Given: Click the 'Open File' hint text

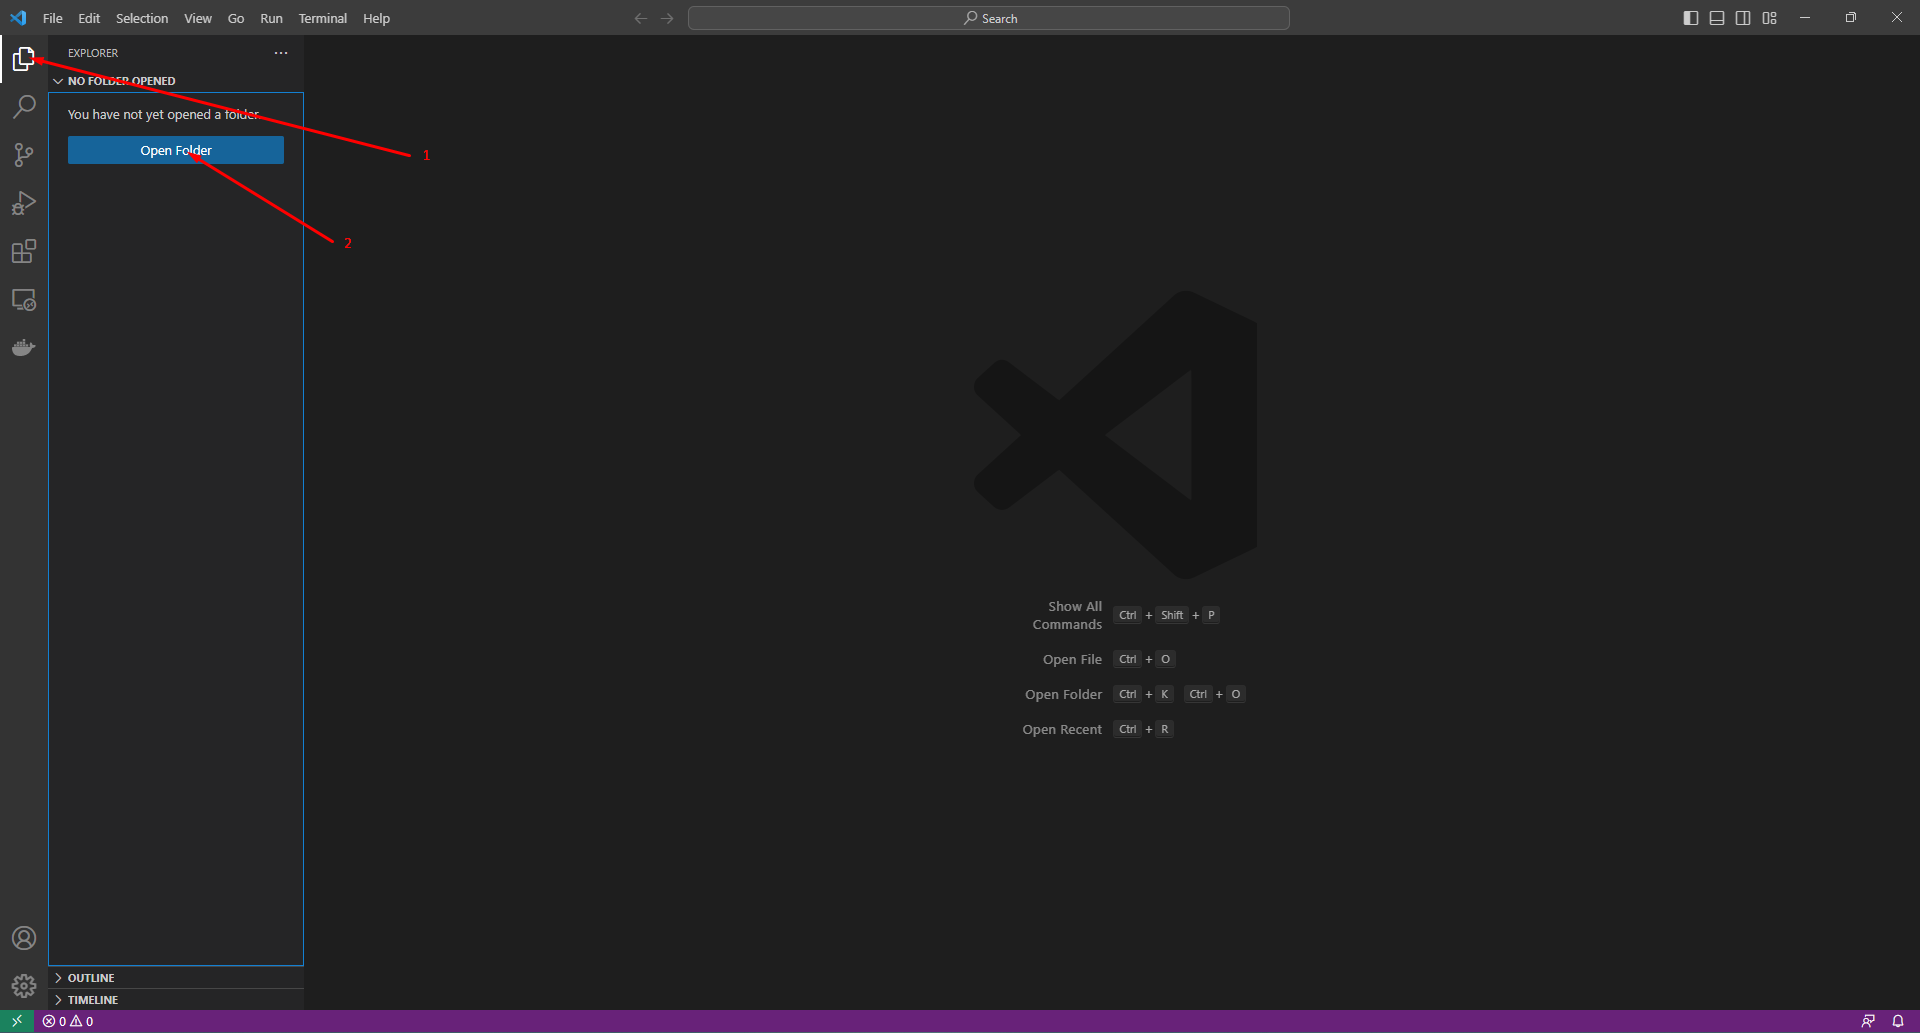Looking at the screenshot, I should tap(1072, 659).
